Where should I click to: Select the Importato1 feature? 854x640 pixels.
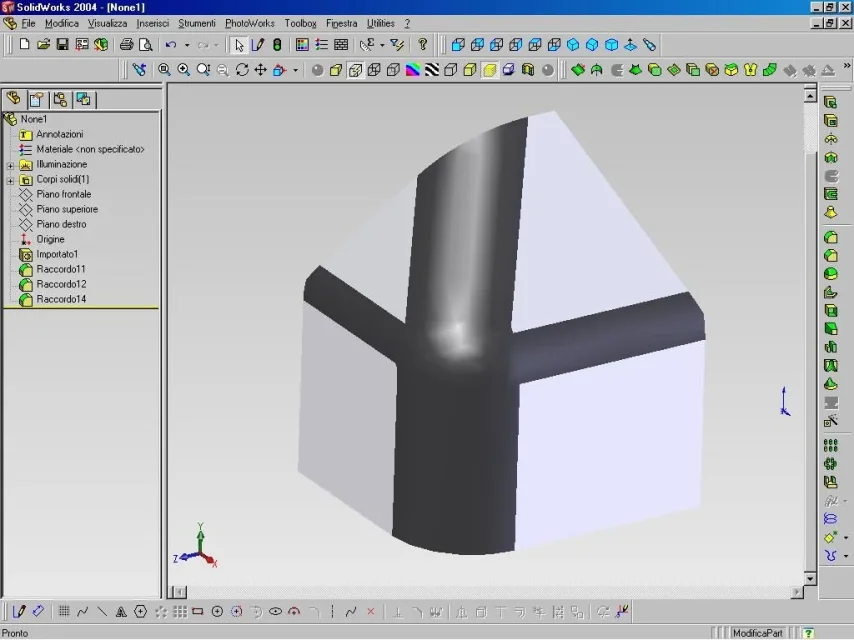pos(57,254)
